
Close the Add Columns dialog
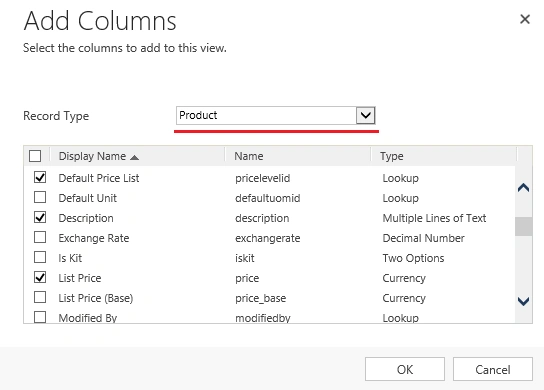525,19
